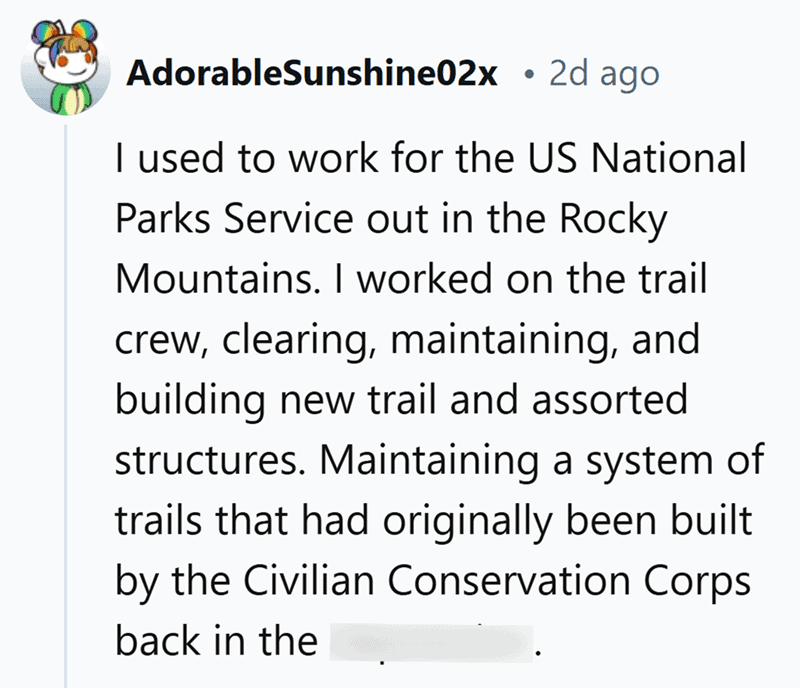The height and width of the screenshot is (688, 800).
Task: Visit the AdorableSunshine02x user profile
Action: coord(312,73)
